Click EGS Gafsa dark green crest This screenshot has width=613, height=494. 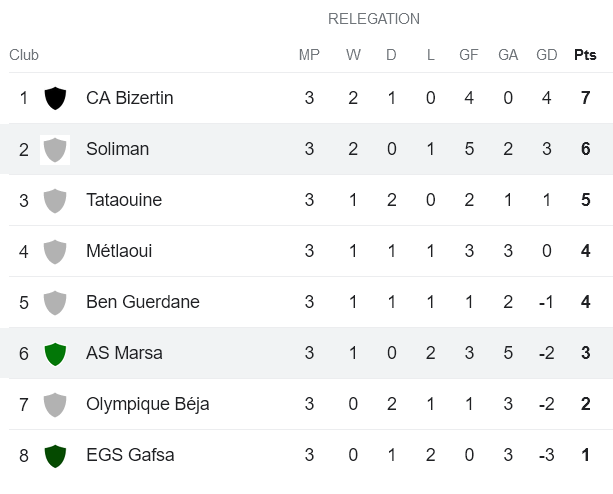(x=55, y=455)
